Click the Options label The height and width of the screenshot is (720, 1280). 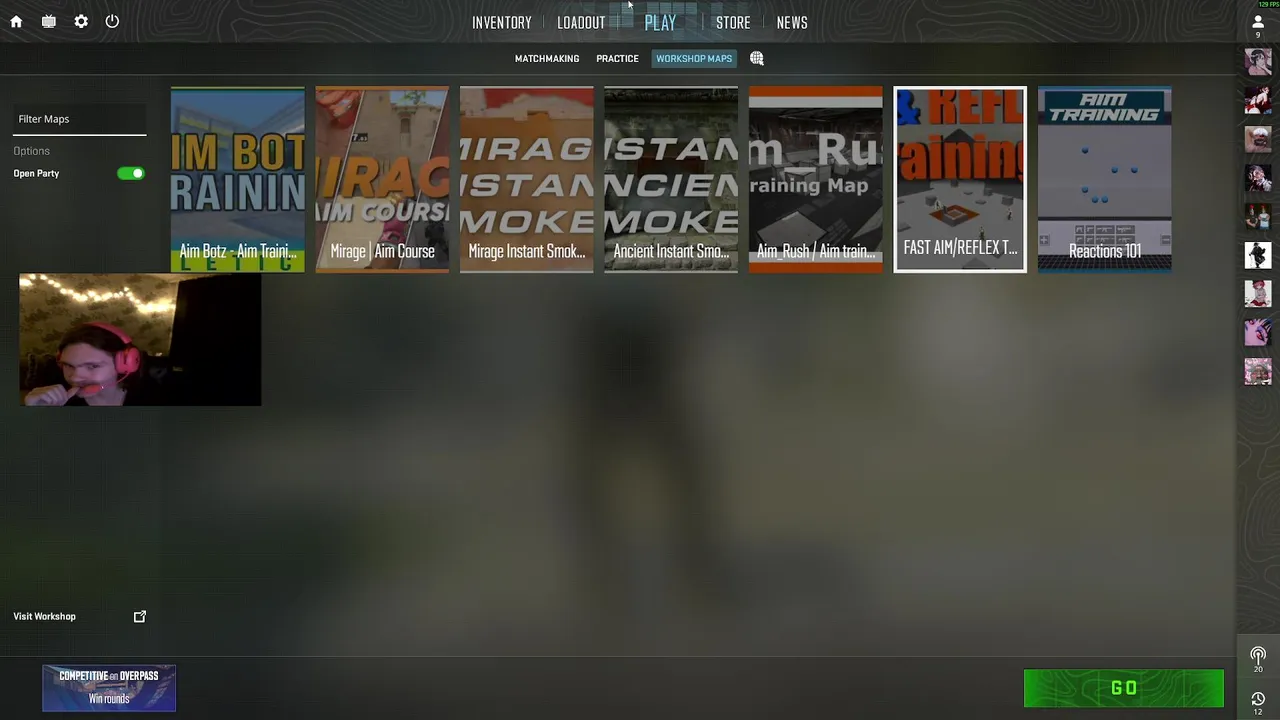click(x=31, y=151)
